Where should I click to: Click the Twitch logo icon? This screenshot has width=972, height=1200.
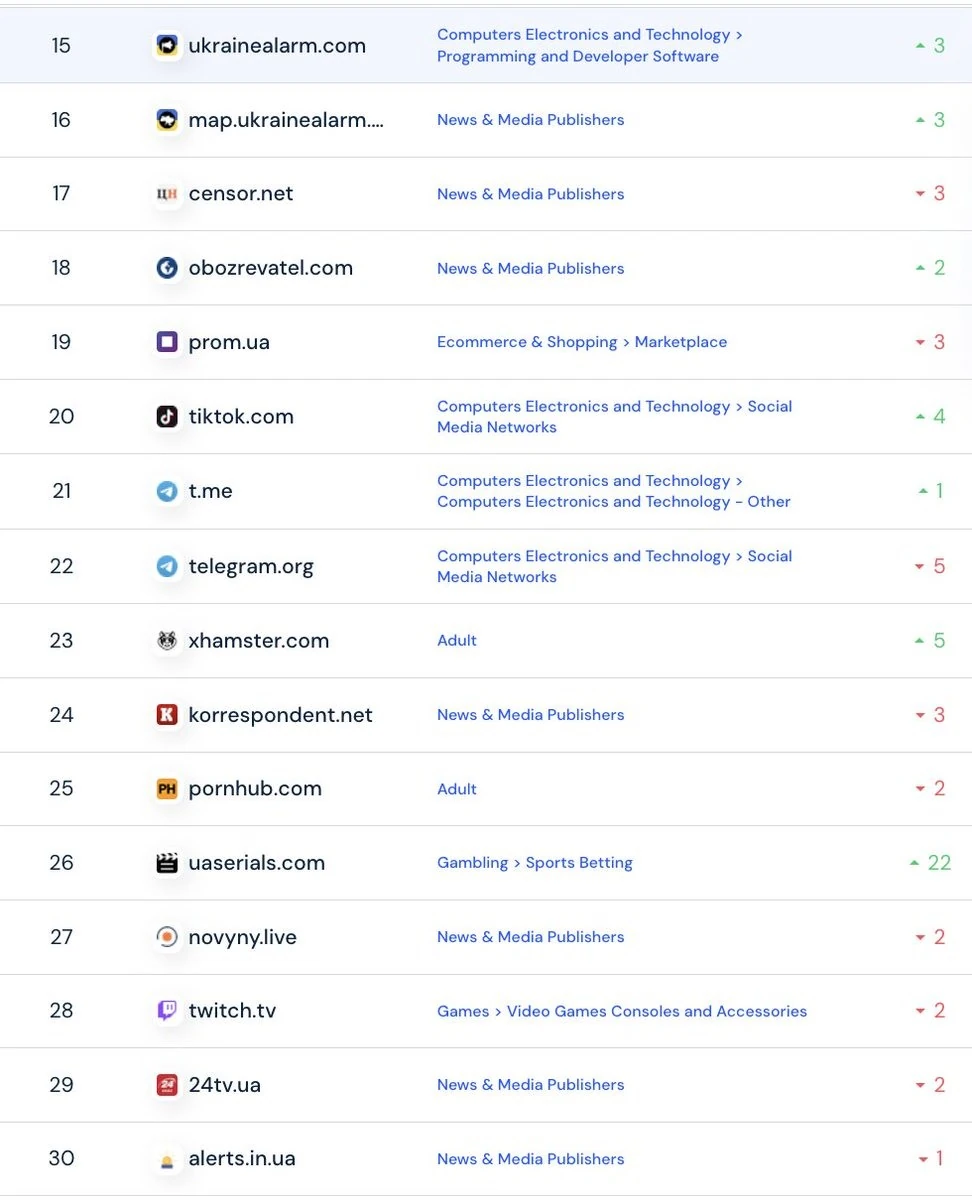click(x=167, y=1010)
